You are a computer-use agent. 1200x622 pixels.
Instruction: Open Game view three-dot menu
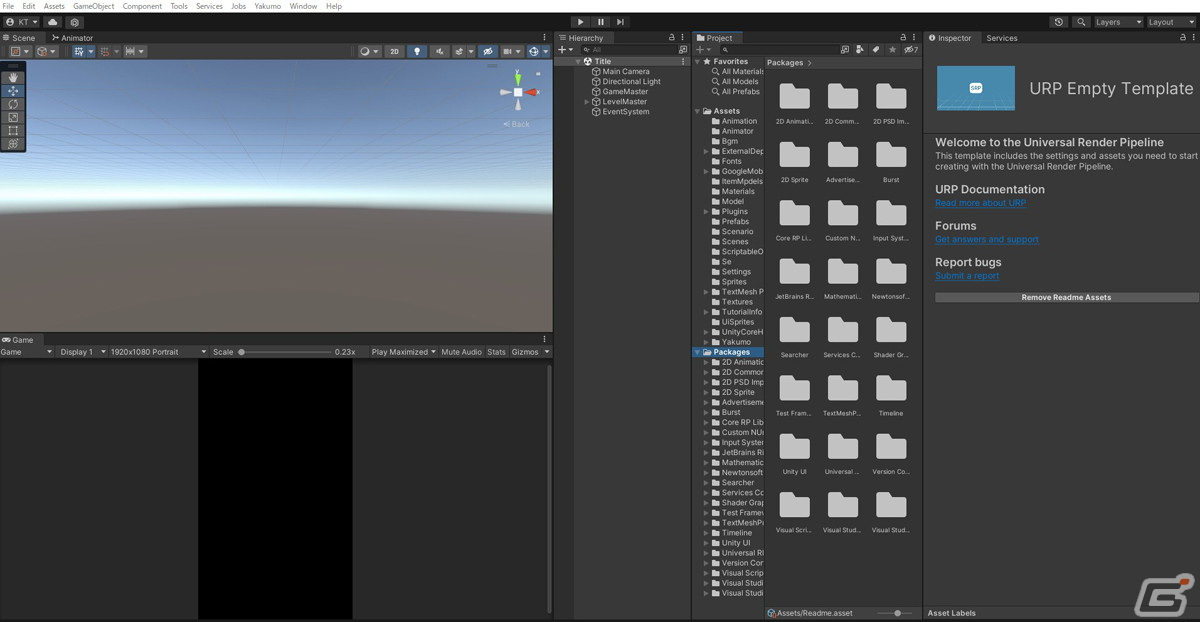tap(545, 340)
